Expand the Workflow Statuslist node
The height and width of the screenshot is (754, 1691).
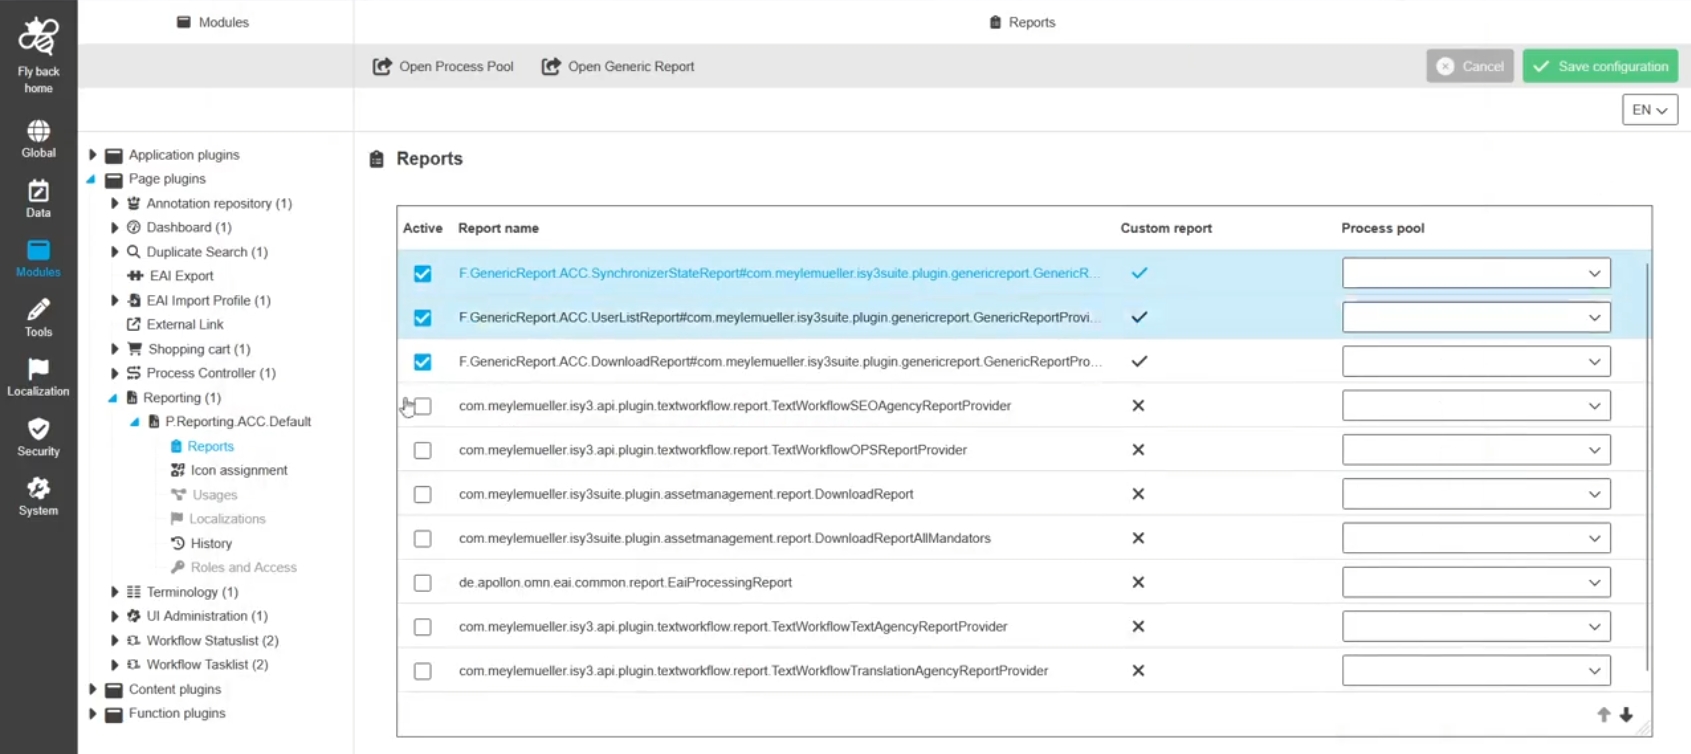point(115,641)
